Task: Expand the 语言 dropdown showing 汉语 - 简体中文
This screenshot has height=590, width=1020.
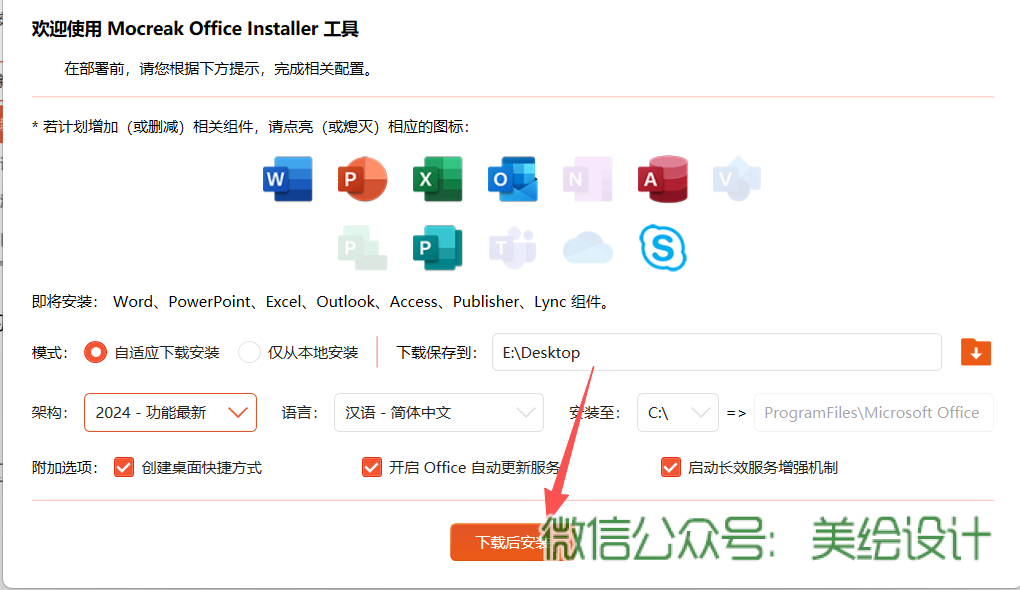Action: [438, 412]
